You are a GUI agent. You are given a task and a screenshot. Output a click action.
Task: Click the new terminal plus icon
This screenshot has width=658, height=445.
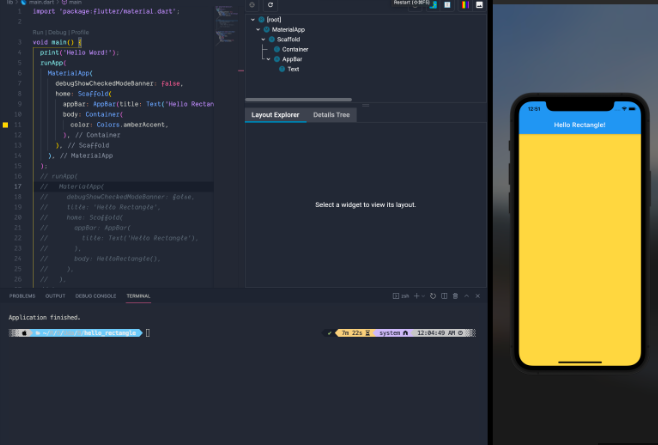(x=416, y=296)
